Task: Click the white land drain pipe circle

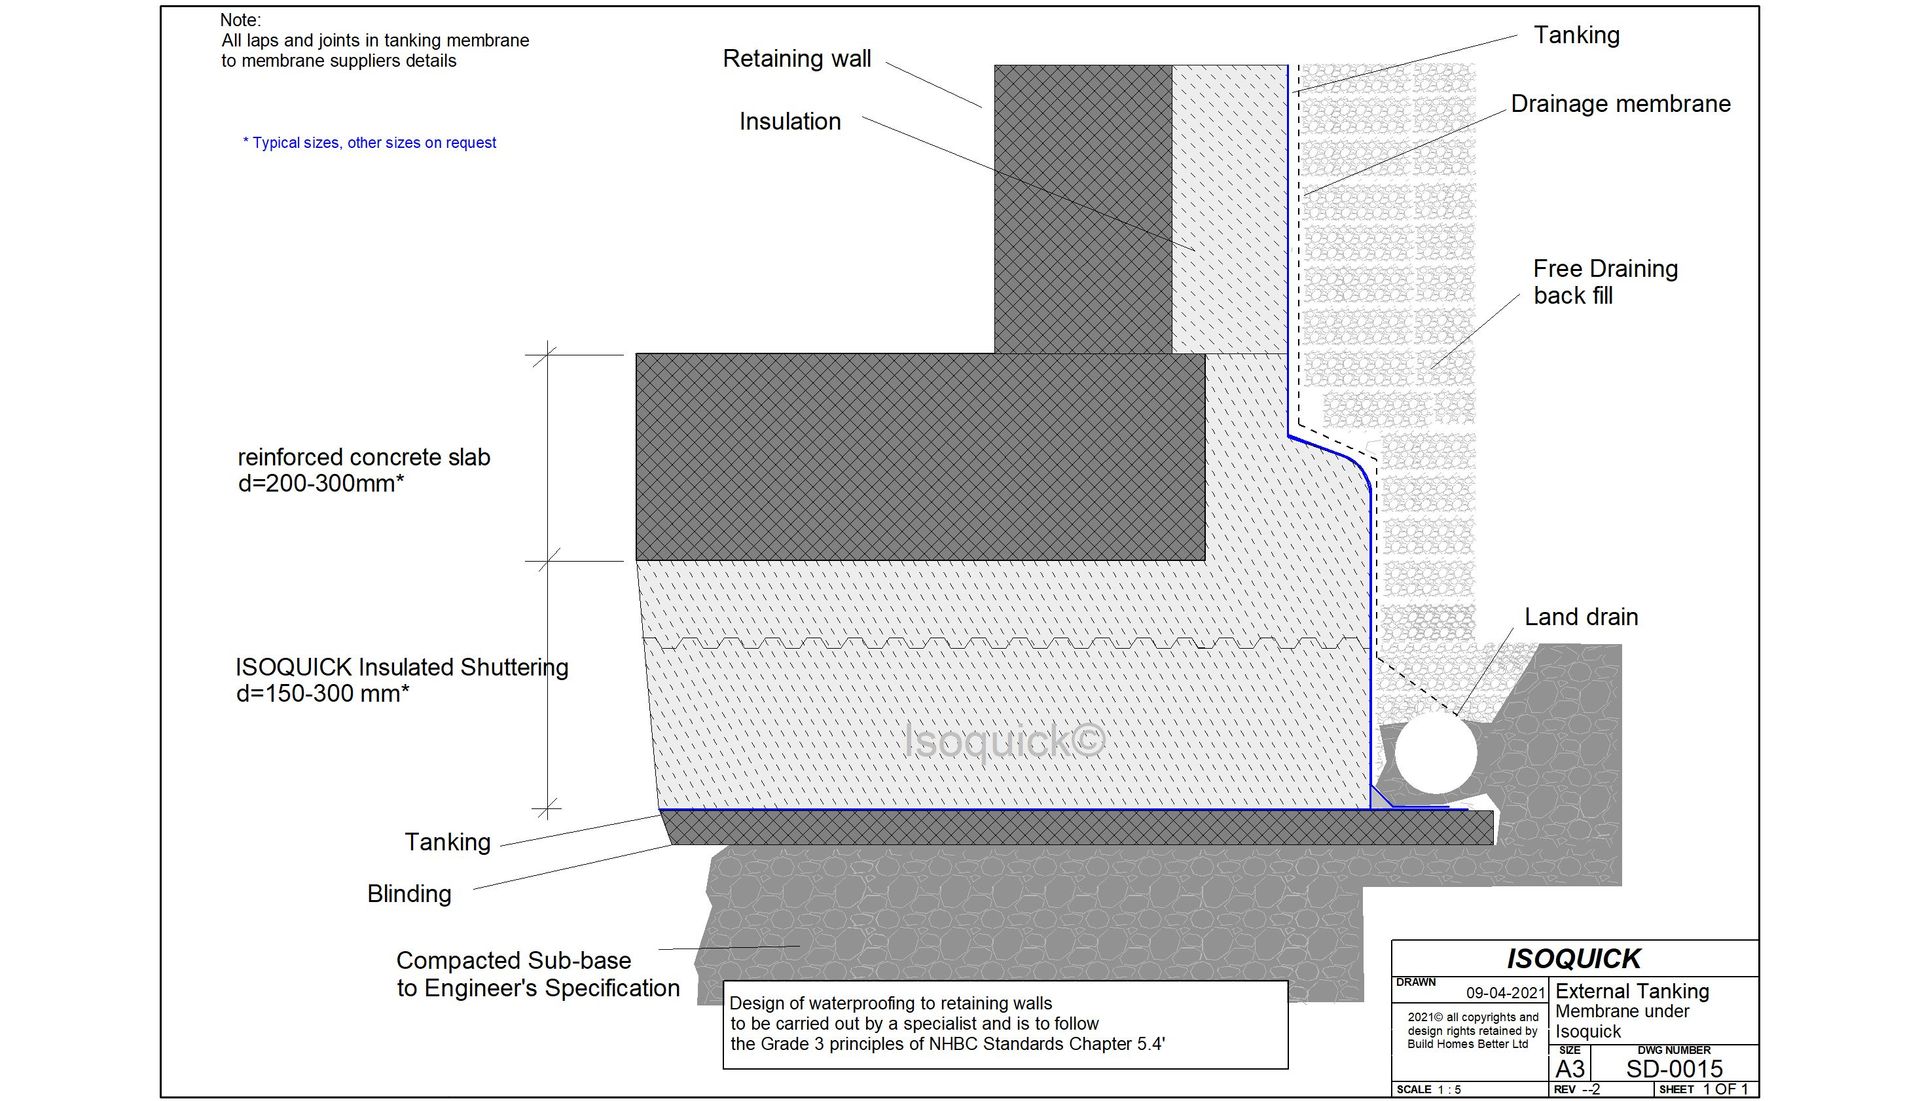Action: [x=1435, y=755]
